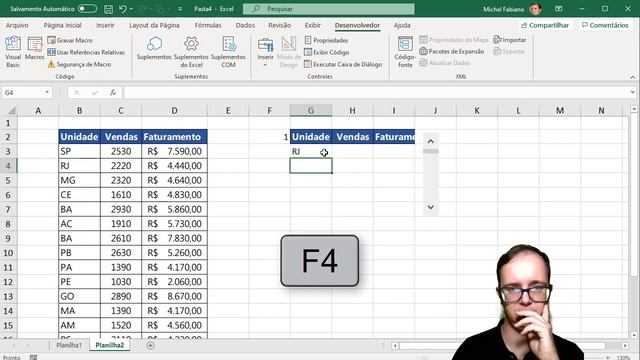
Task: Click the Select All corner triangle
Action: pyautogui.click(x=11, y=111)
